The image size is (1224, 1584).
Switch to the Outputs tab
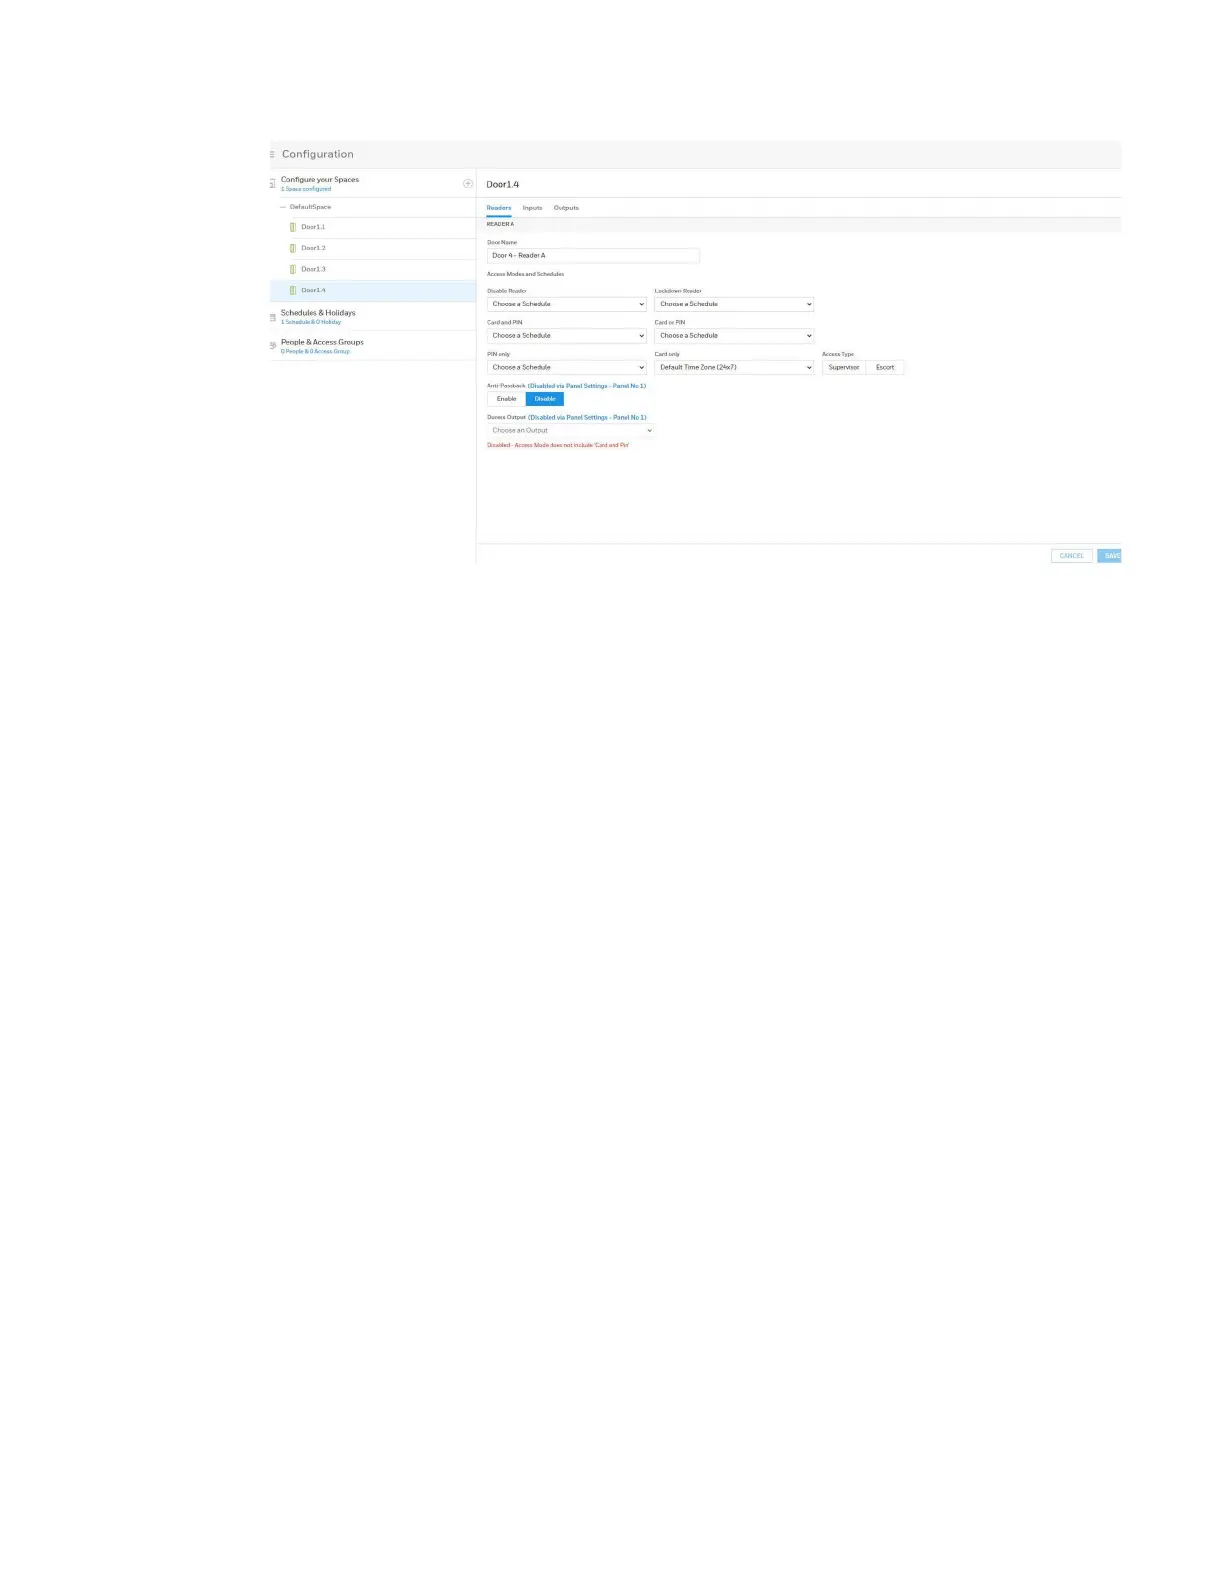(x=566, y=208)
